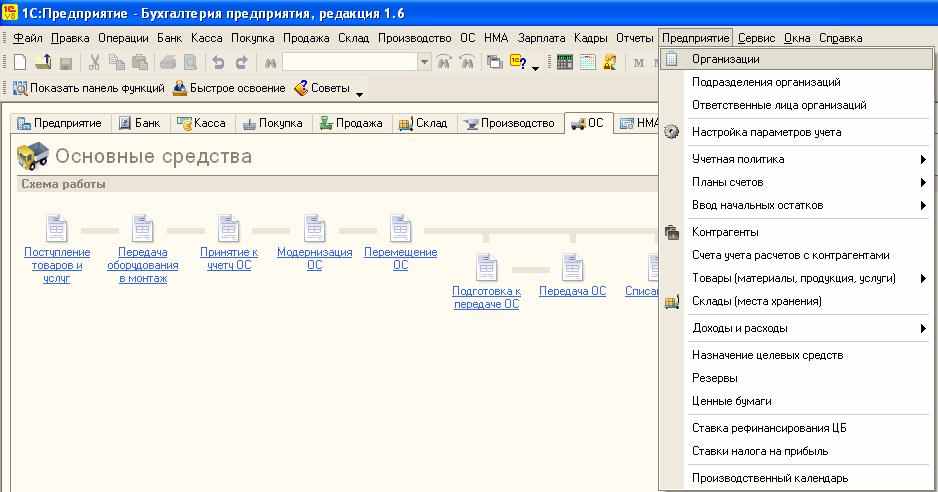Viewport: 938px width, 492px height.
Task: Click the Поступление товаров и услуг document icon
Action: click(57, 229)
